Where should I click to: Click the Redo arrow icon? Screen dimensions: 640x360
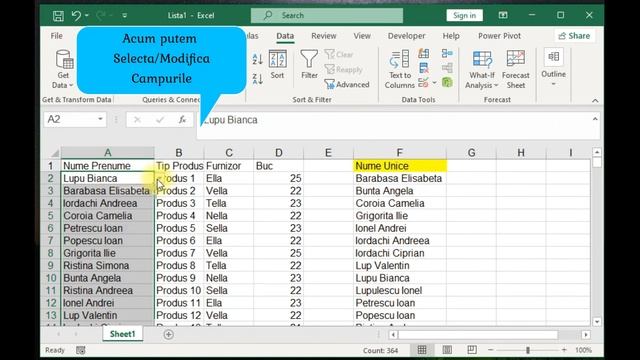click(100, 16)
